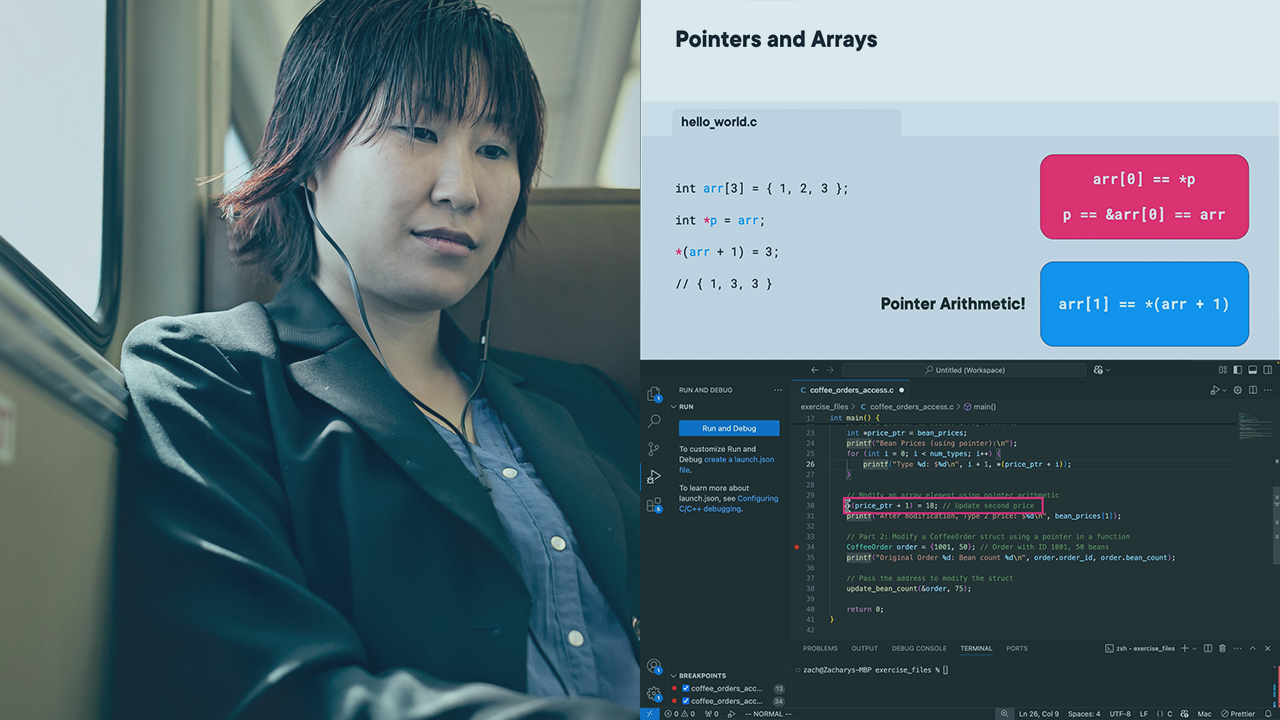Open the new terminal launch profile dropdown
1280x720 pixels.
point(1197,648)
